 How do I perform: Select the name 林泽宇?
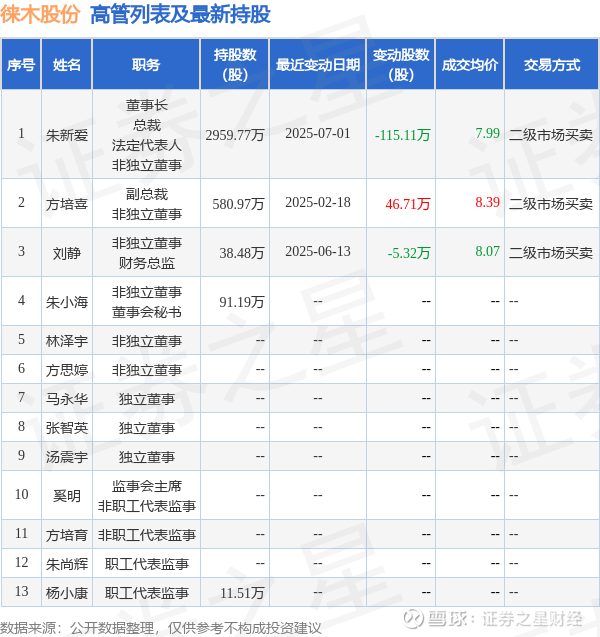[67, 341]
